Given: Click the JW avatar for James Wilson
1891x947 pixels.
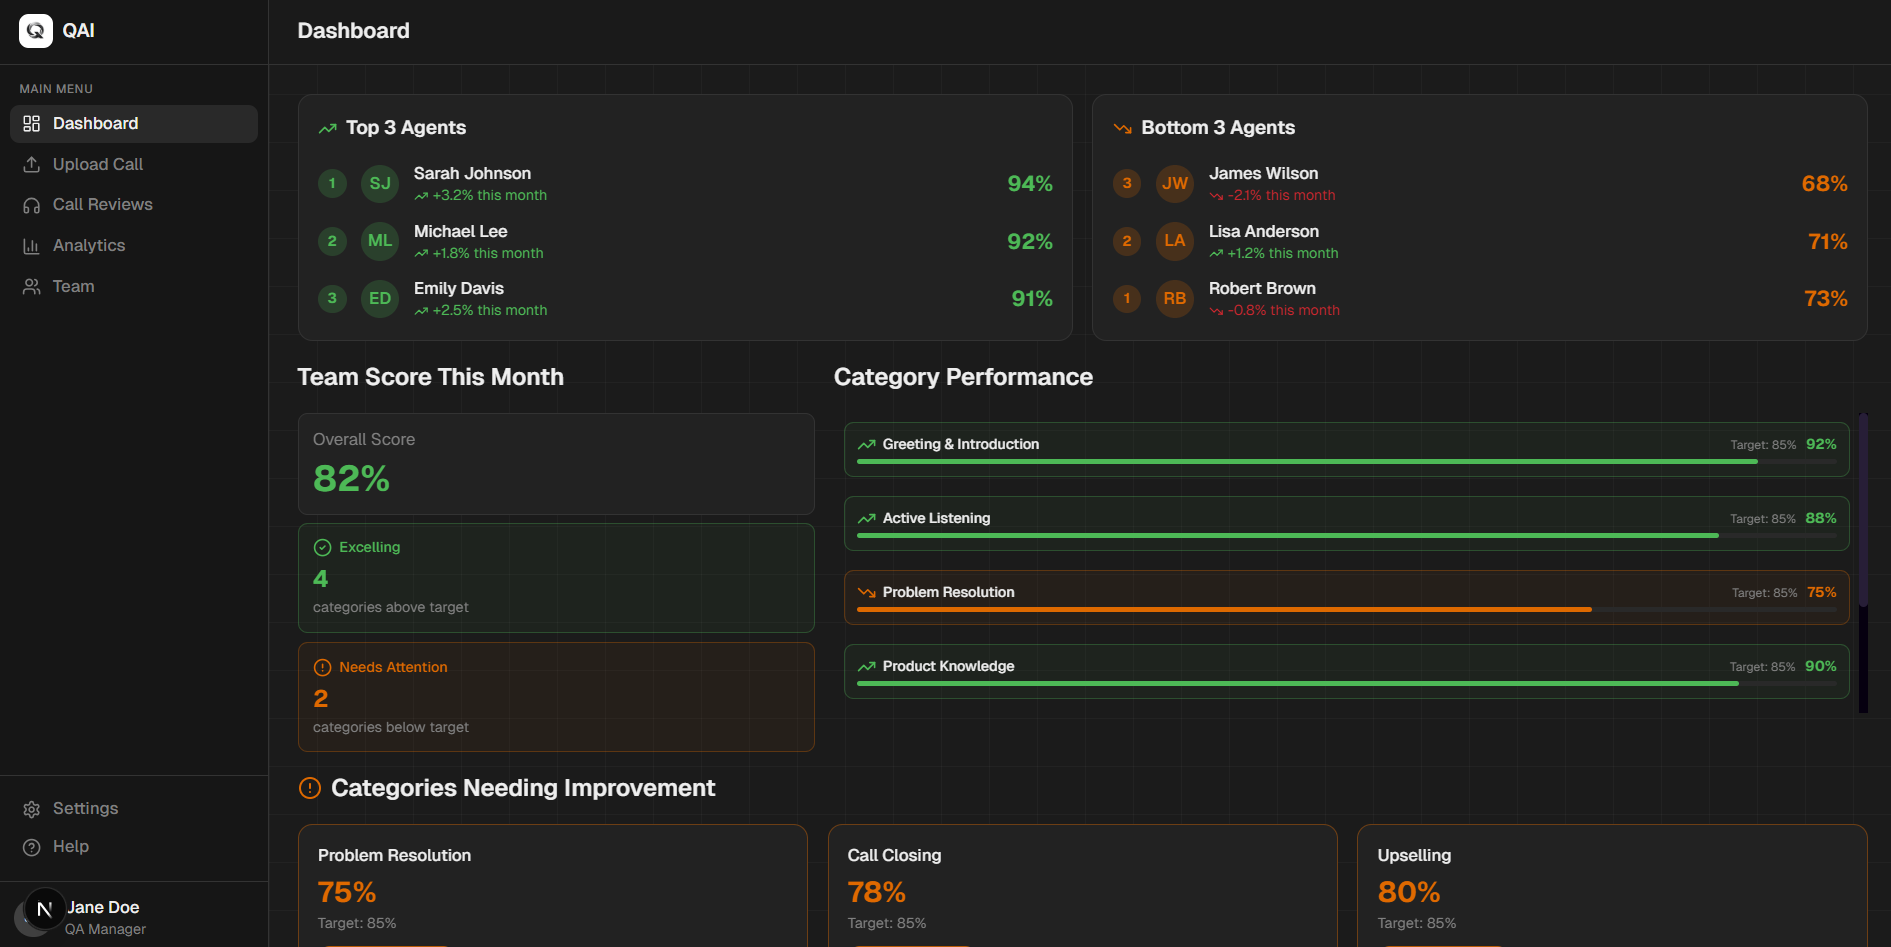Looking at the screenshot, I should point(1175,184).
